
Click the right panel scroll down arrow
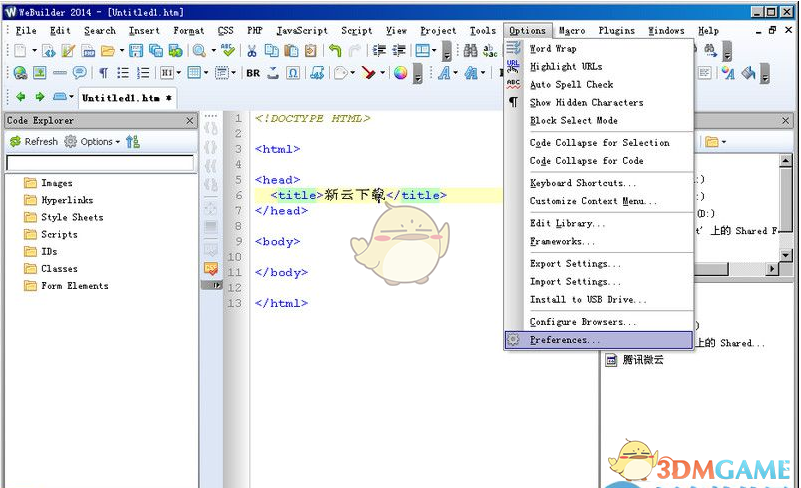click(x=786, y=254)
